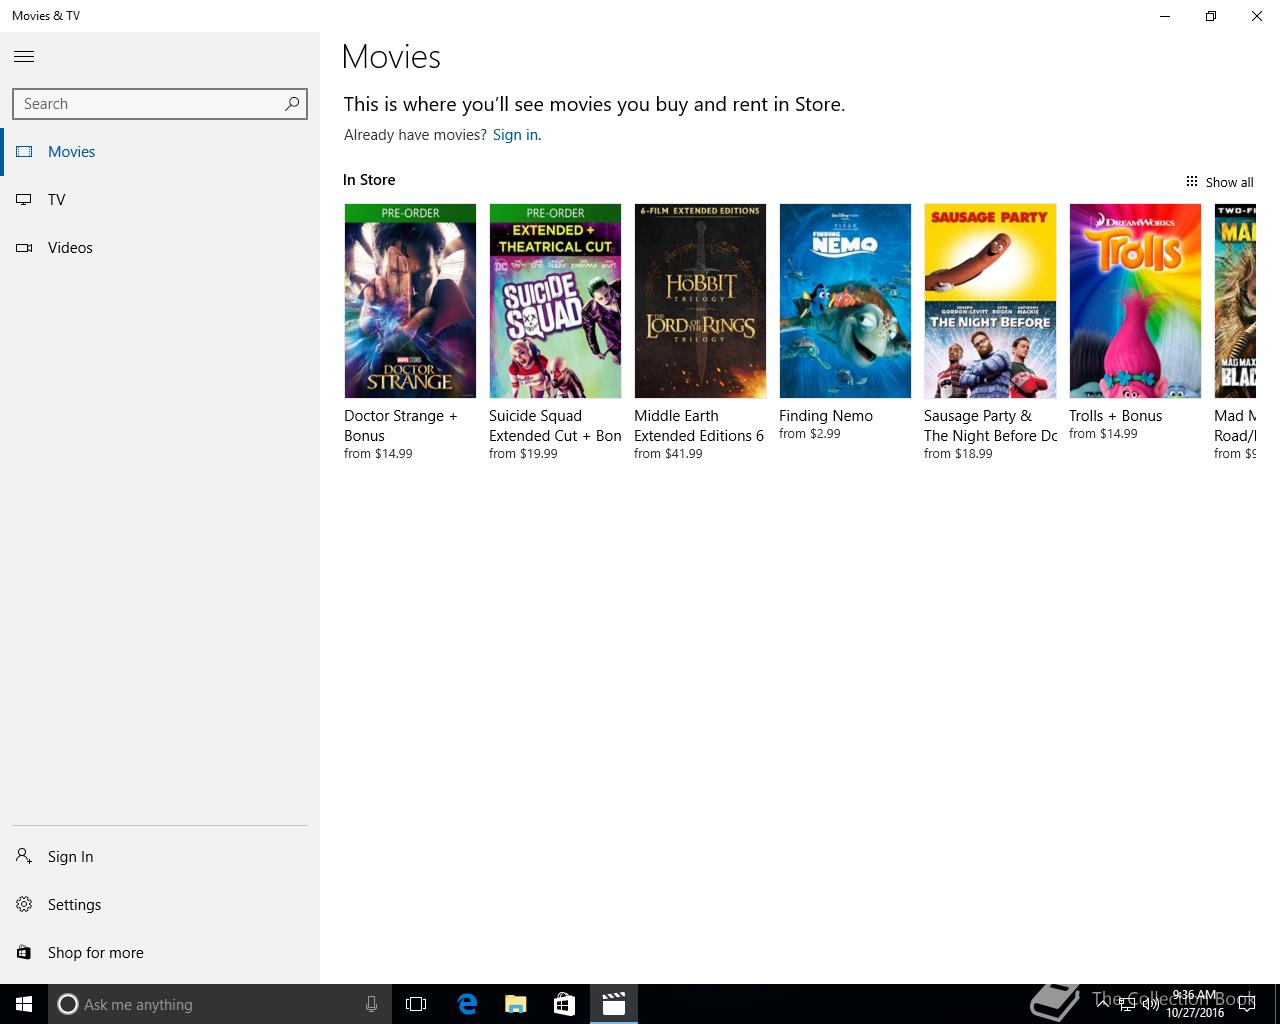The width and height of the screenshot is (1280, 1024).
Task: Click the shopping bag icon beside Shop for more
Action: coord(24,952)
